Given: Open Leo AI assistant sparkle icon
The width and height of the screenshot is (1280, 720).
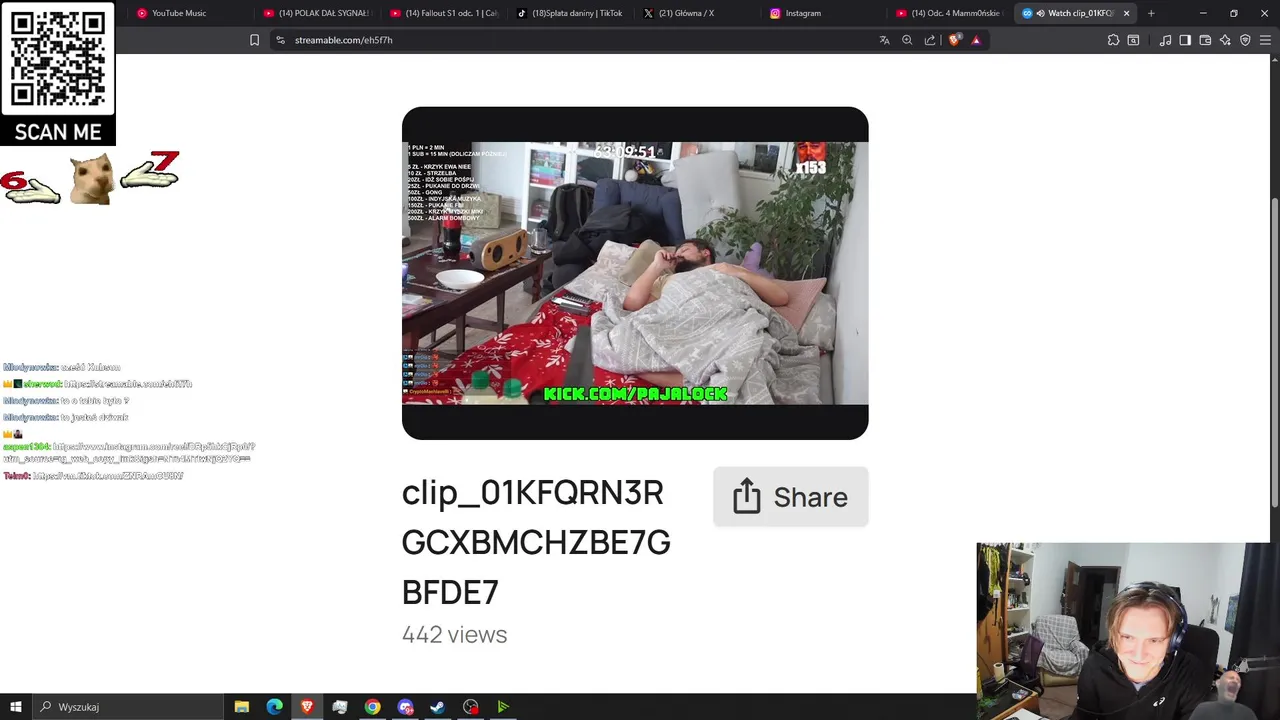Looking at the screenshot, I should 1225,40.
